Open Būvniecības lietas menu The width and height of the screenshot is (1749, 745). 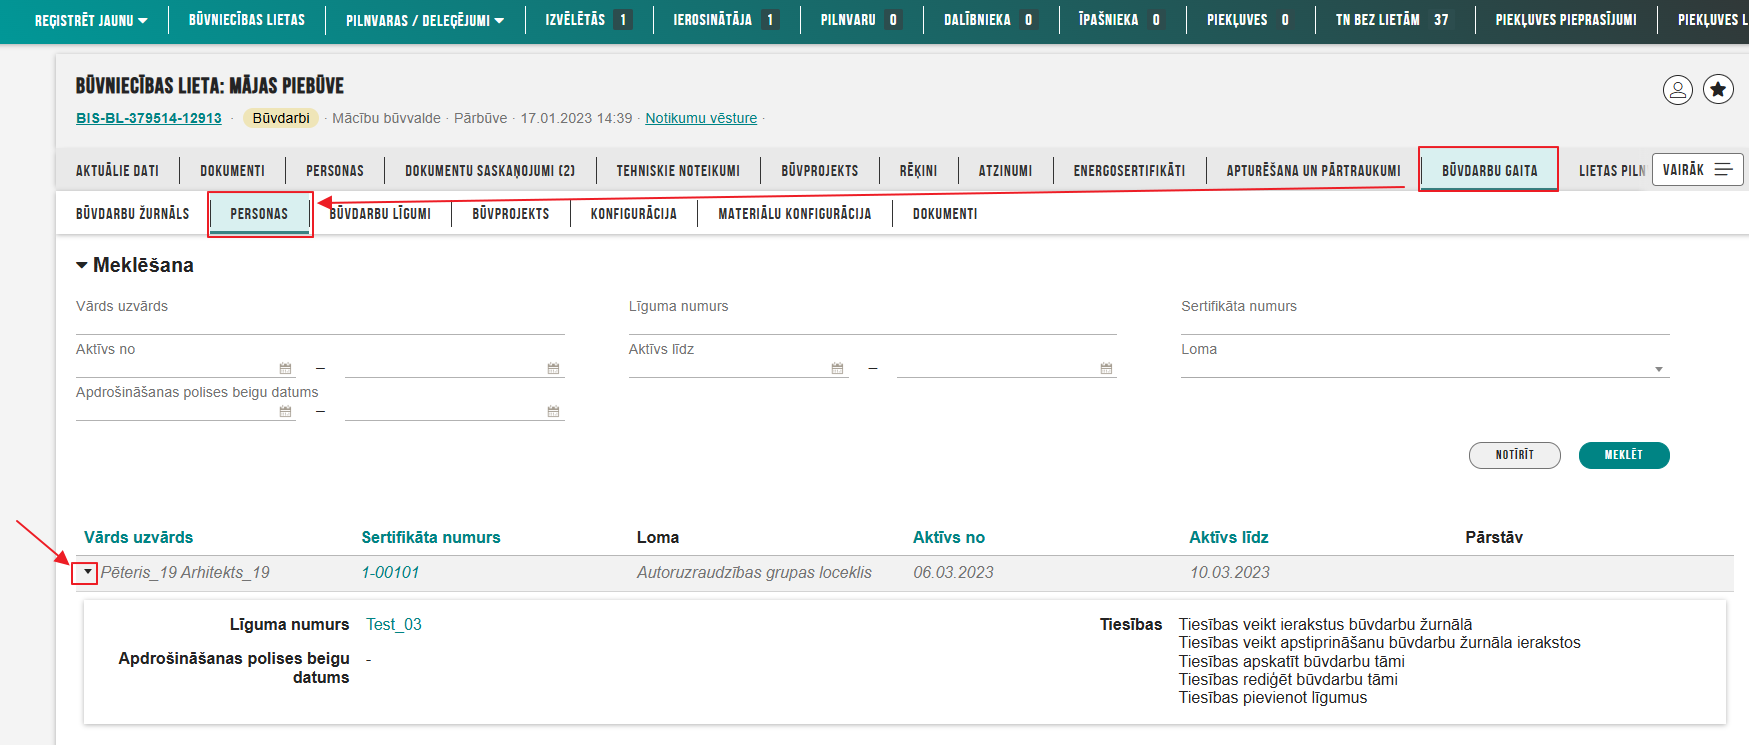[x=247, y=20]
